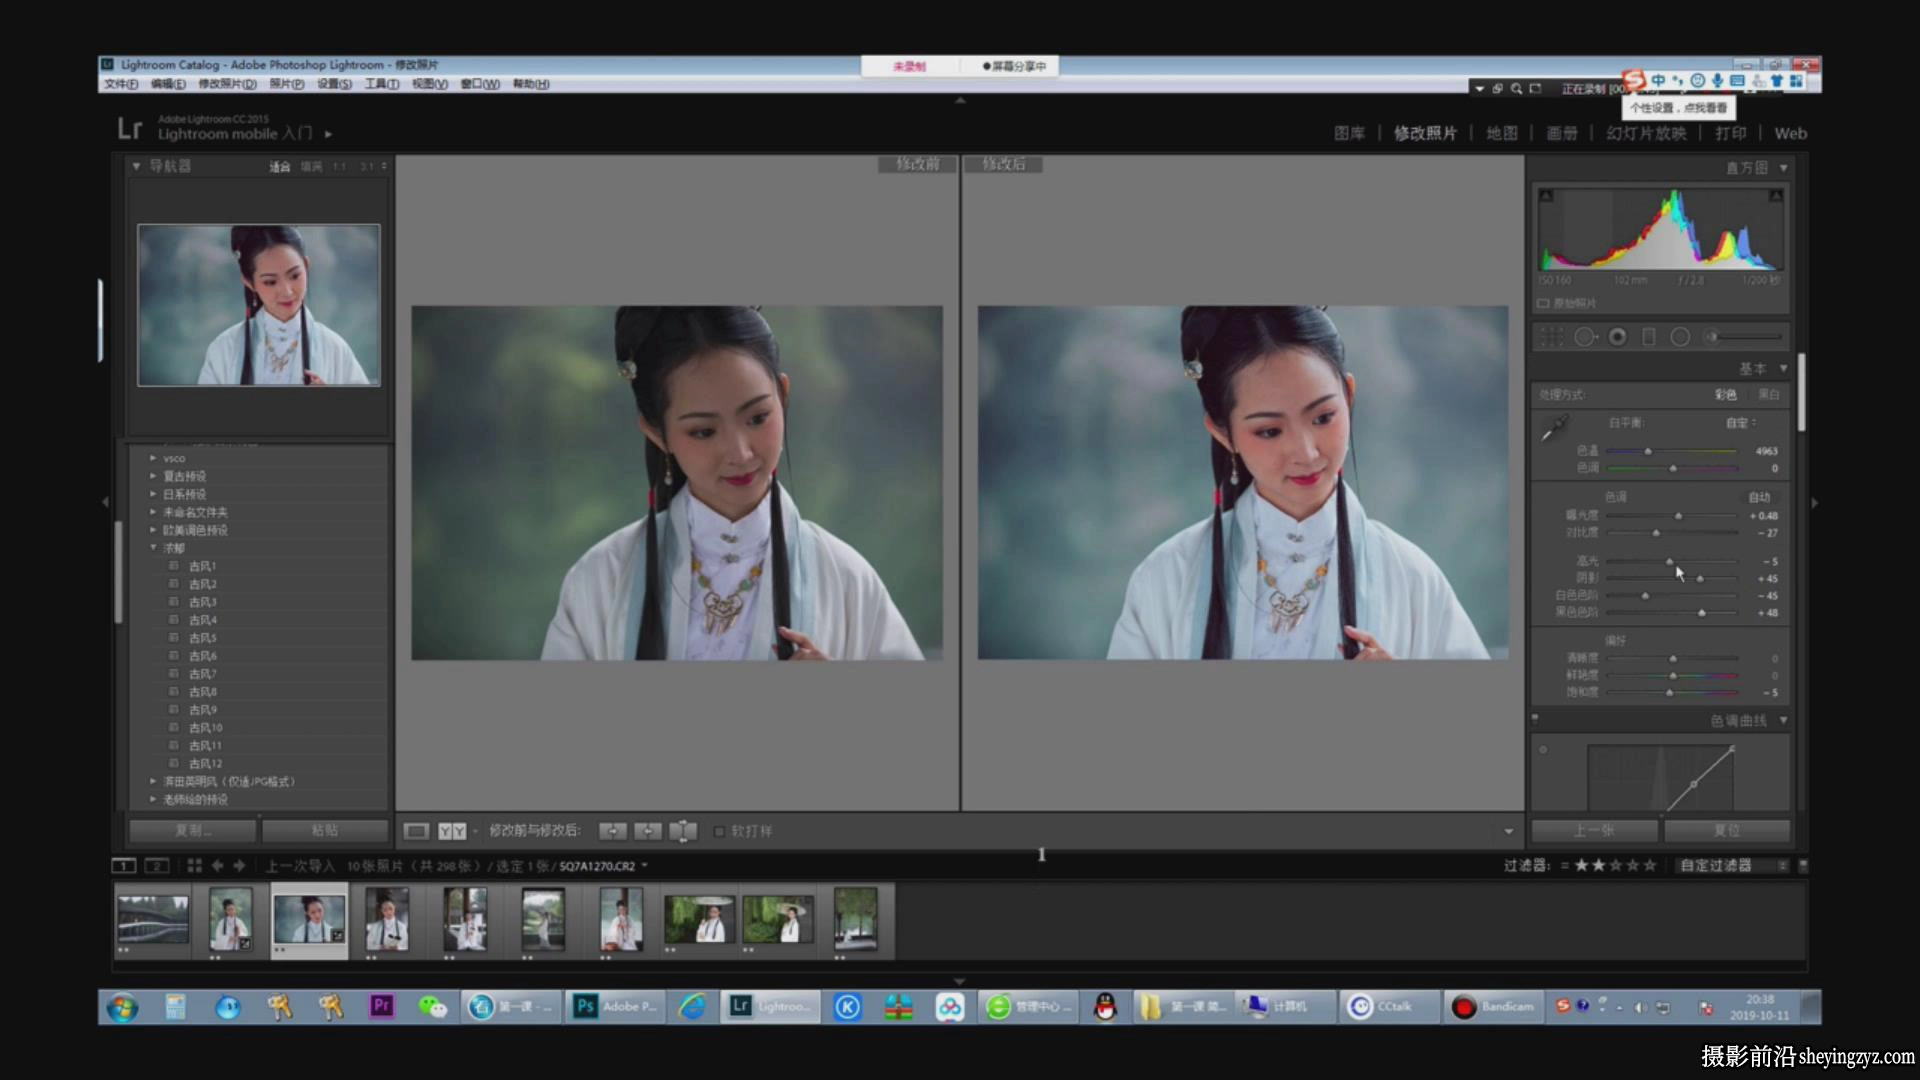Open Bandicam from the taskbar

tap(1494, 1007)
